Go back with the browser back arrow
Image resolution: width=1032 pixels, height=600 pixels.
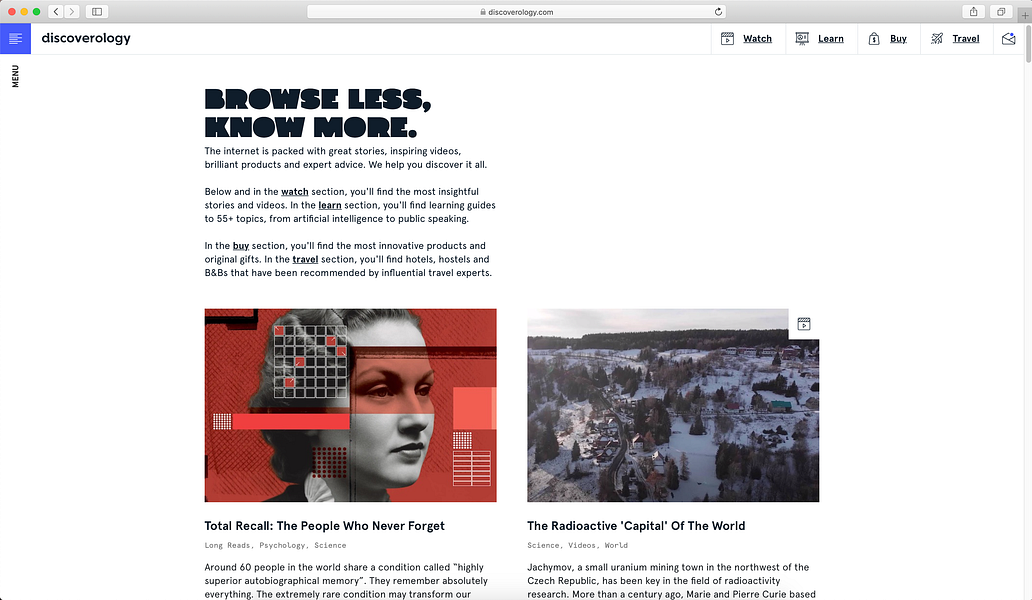coord(56,11)
